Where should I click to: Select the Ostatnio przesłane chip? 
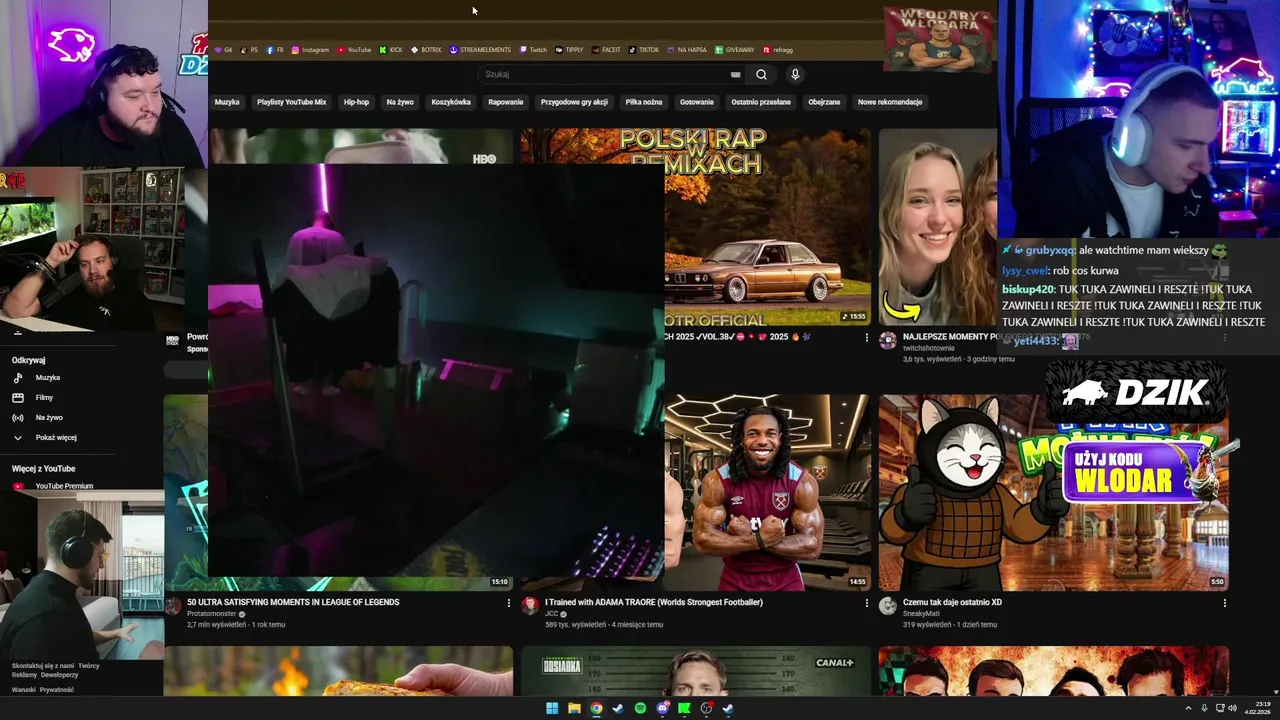(761, 102)
